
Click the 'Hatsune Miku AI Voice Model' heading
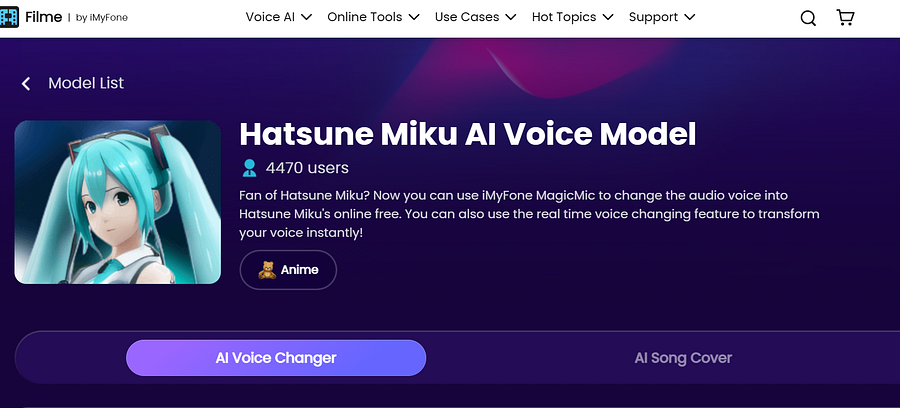[468, 134]
